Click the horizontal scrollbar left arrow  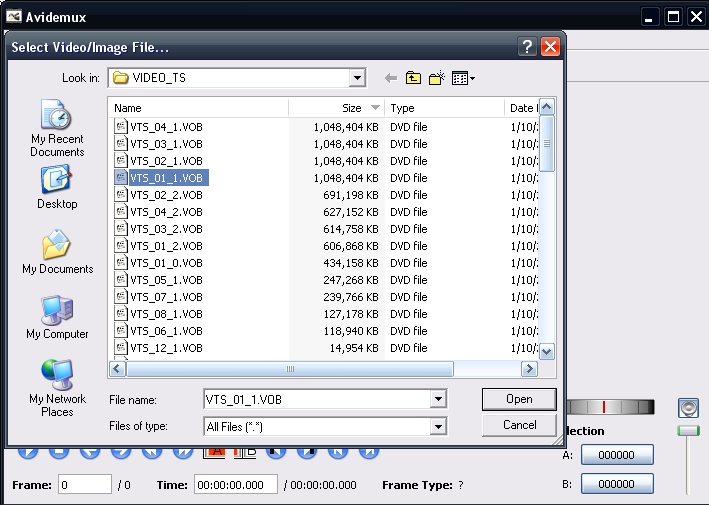click(117, 369)
